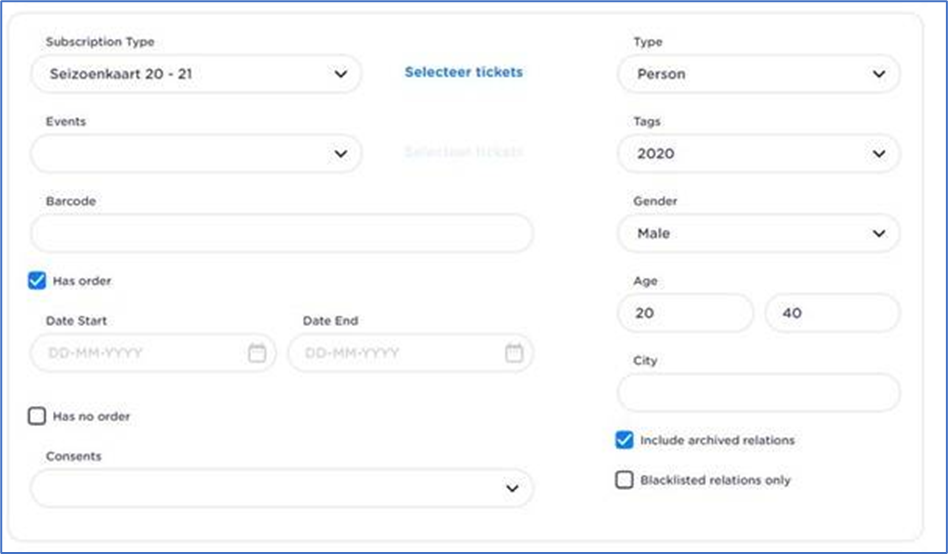Click the Selecteer tickets link beside Subscription Type

coord(463,72)
